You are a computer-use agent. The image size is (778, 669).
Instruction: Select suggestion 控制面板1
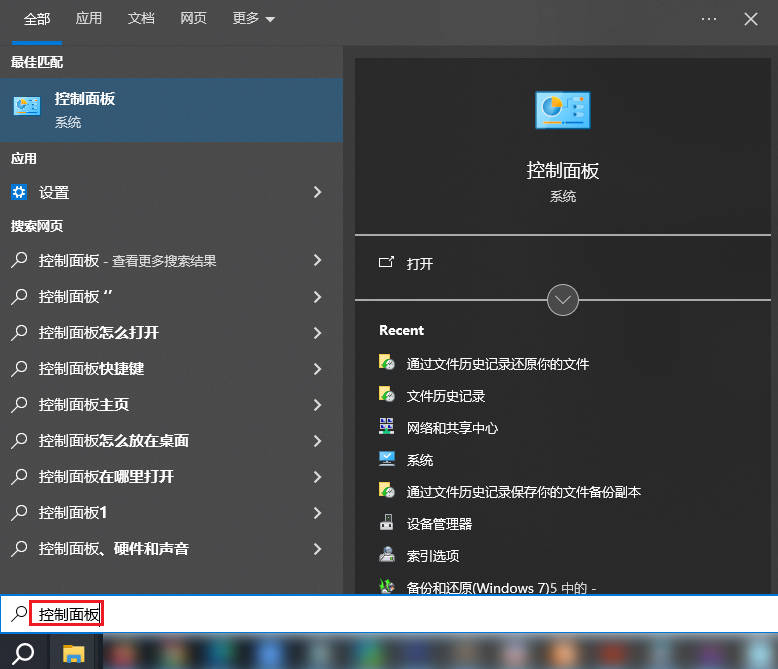(x=72, y=513)
